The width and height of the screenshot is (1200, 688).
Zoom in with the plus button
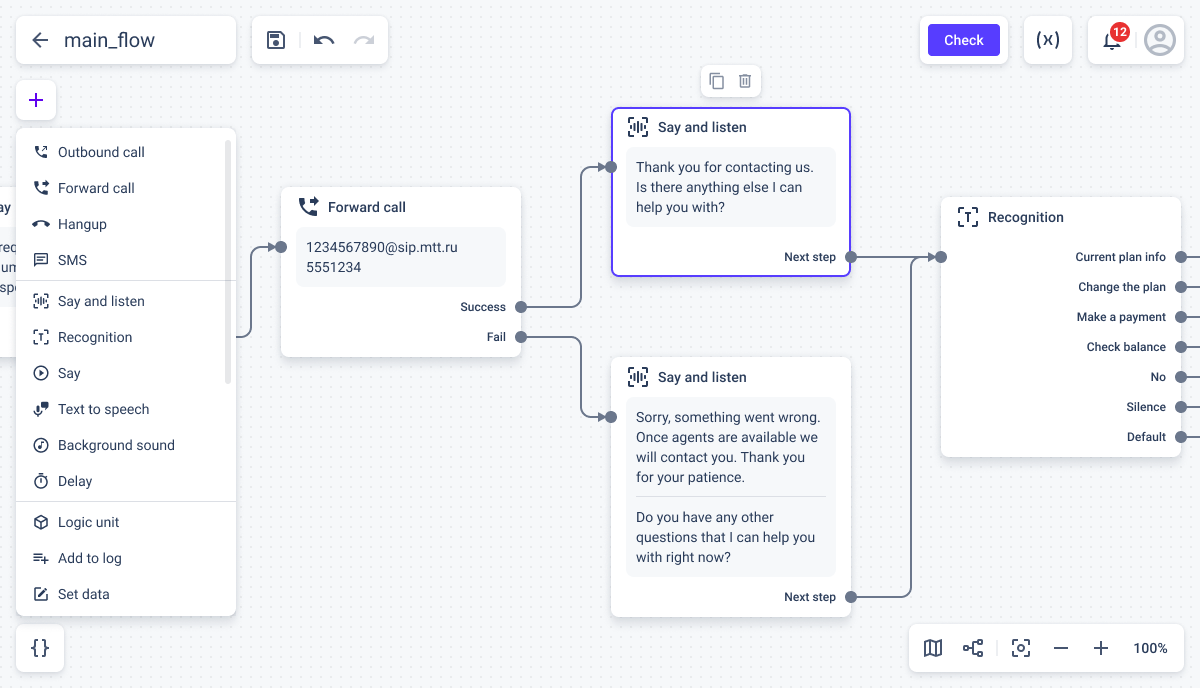(x=1101, y=648)
